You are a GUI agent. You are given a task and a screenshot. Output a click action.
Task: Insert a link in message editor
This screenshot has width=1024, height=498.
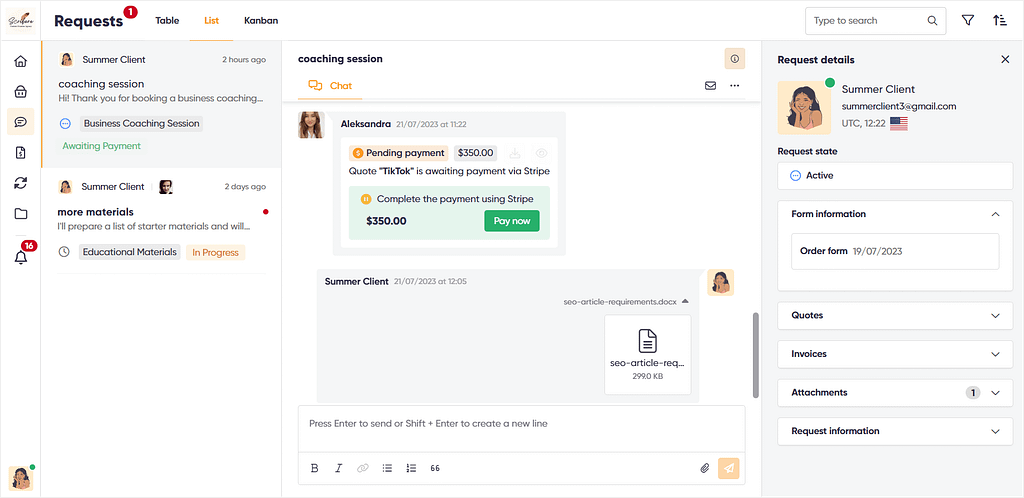tap(362, 468)
